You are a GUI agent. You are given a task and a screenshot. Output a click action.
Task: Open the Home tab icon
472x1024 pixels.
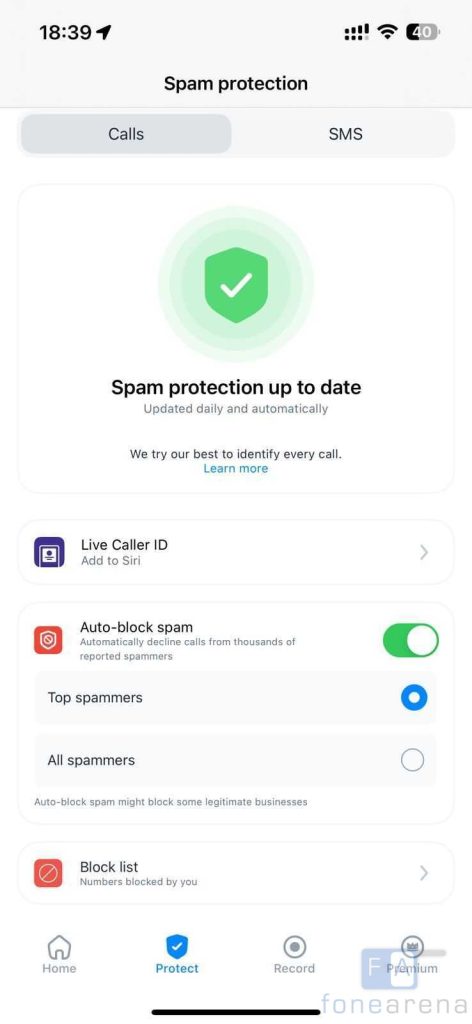(x=59, y=946)
